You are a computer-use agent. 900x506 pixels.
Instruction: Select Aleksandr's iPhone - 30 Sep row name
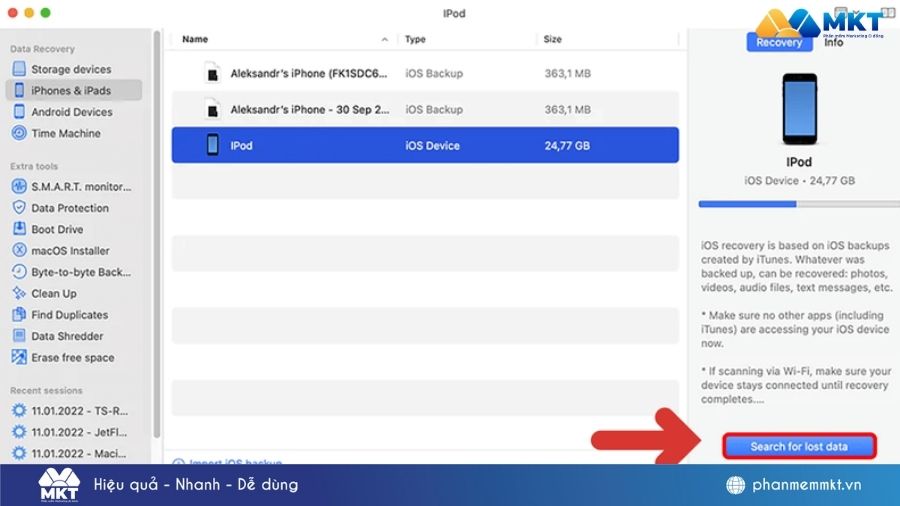coord(310,109)
